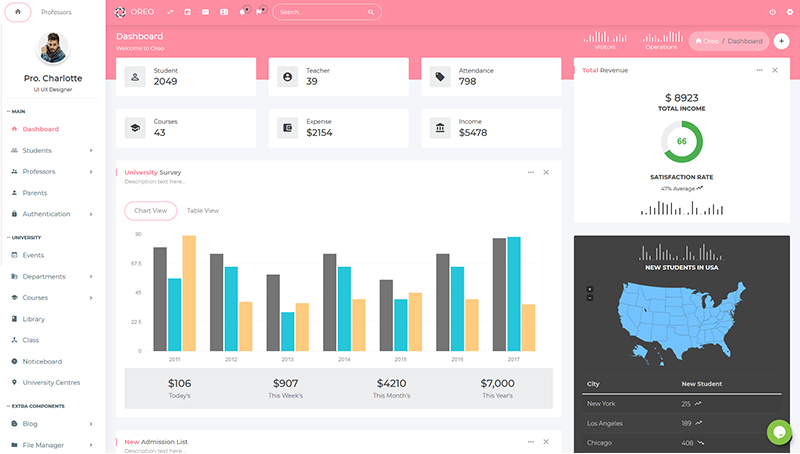Switch to the Professors sidebar tab

coord(56,12)
